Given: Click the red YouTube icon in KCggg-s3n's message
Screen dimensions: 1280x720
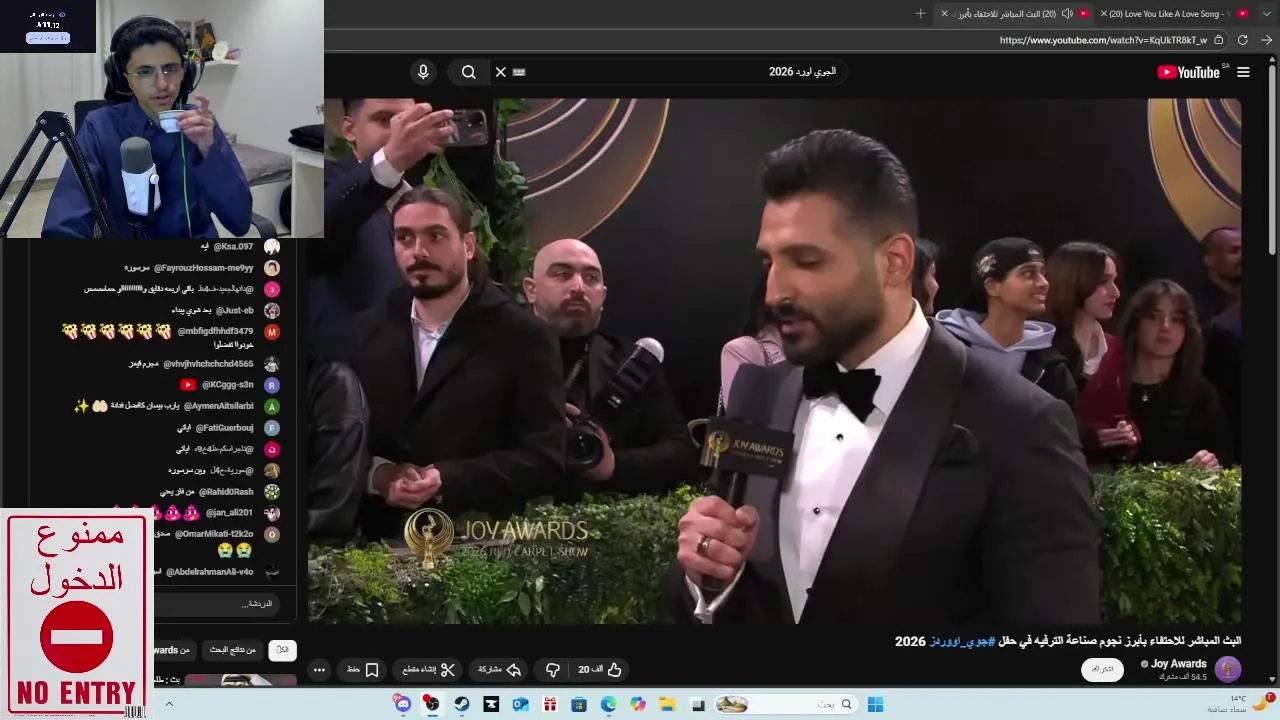Looking at the screenshot, I should [x=188, y=384].
